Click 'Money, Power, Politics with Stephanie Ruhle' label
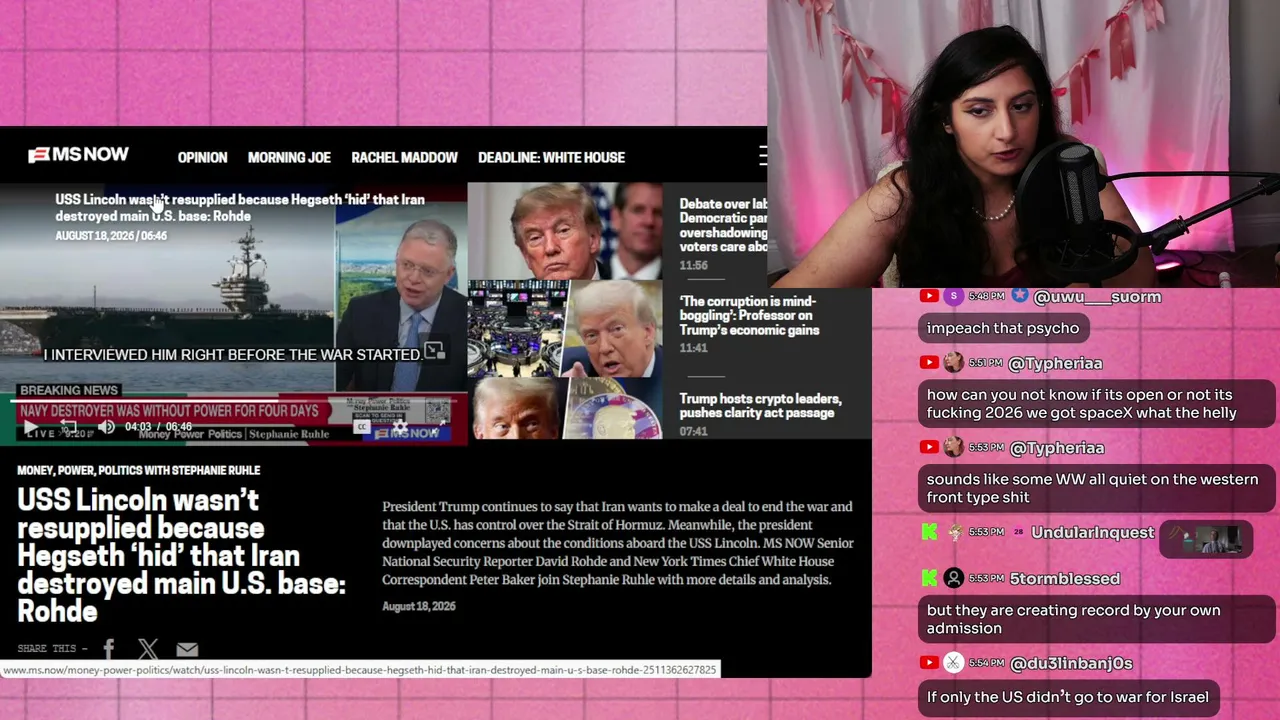The width and height of the screenshot is (1280, 720). point(138,470)
